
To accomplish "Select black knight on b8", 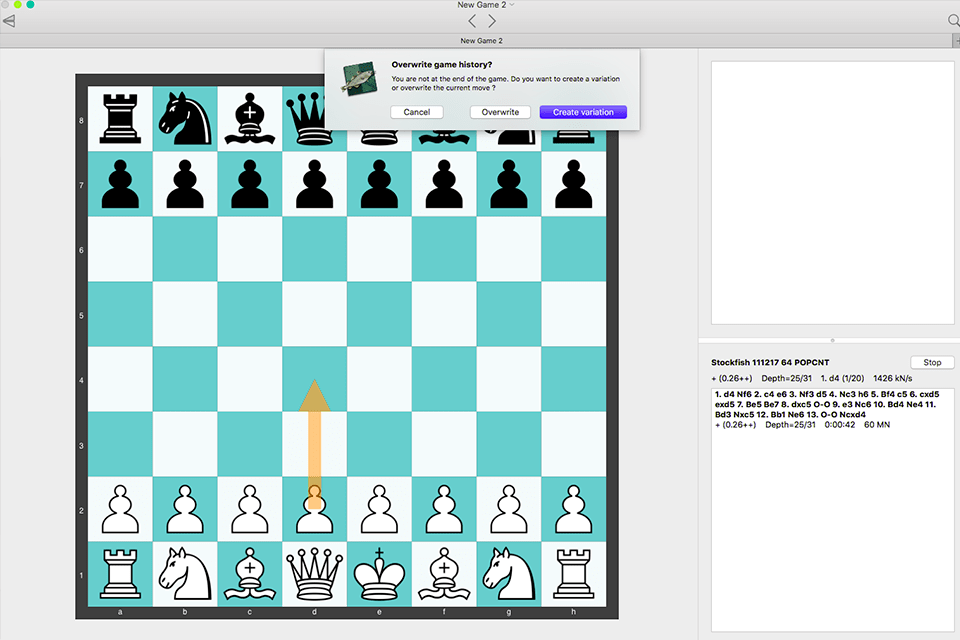I will pos(185,119).
